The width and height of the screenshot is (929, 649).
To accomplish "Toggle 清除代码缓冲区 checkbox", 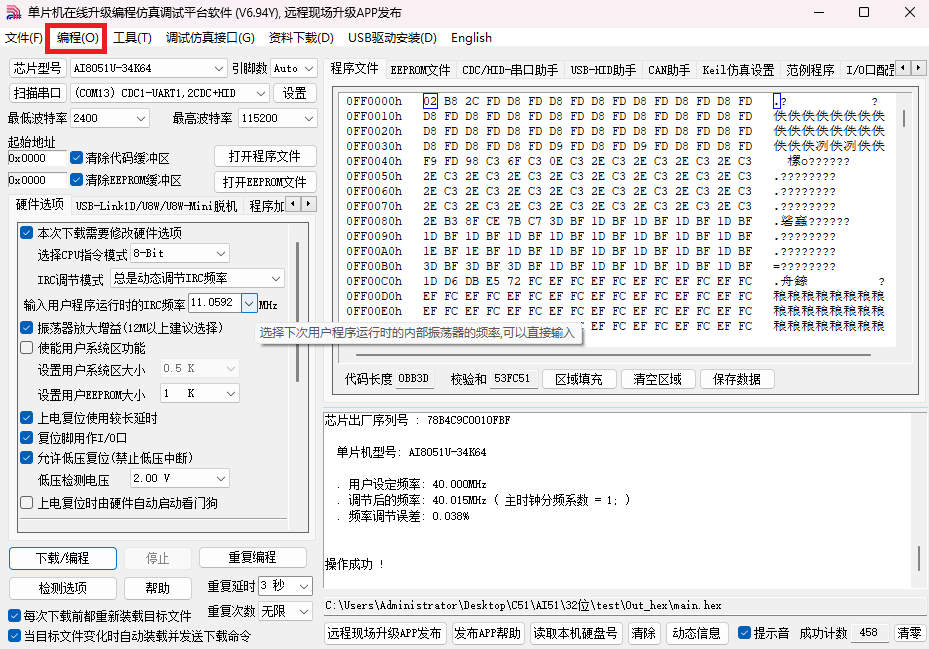I will [76, 158].
